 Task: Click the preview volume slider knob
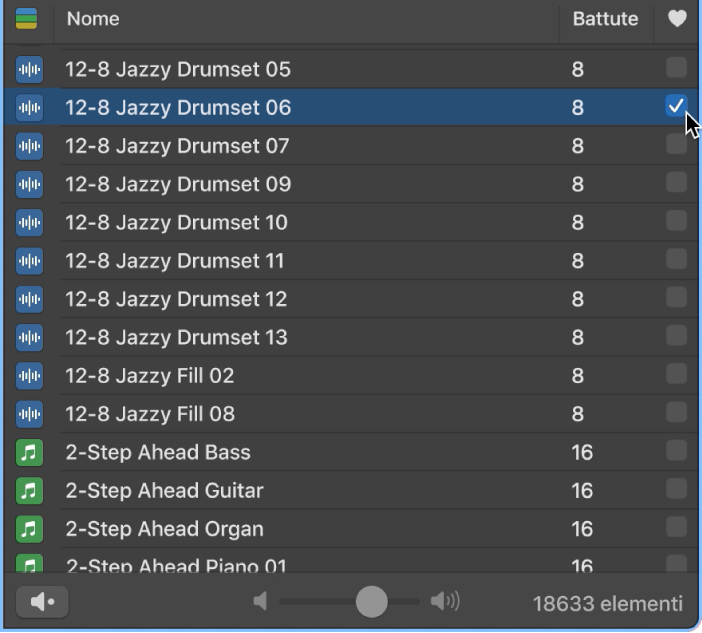click(371, 601)
